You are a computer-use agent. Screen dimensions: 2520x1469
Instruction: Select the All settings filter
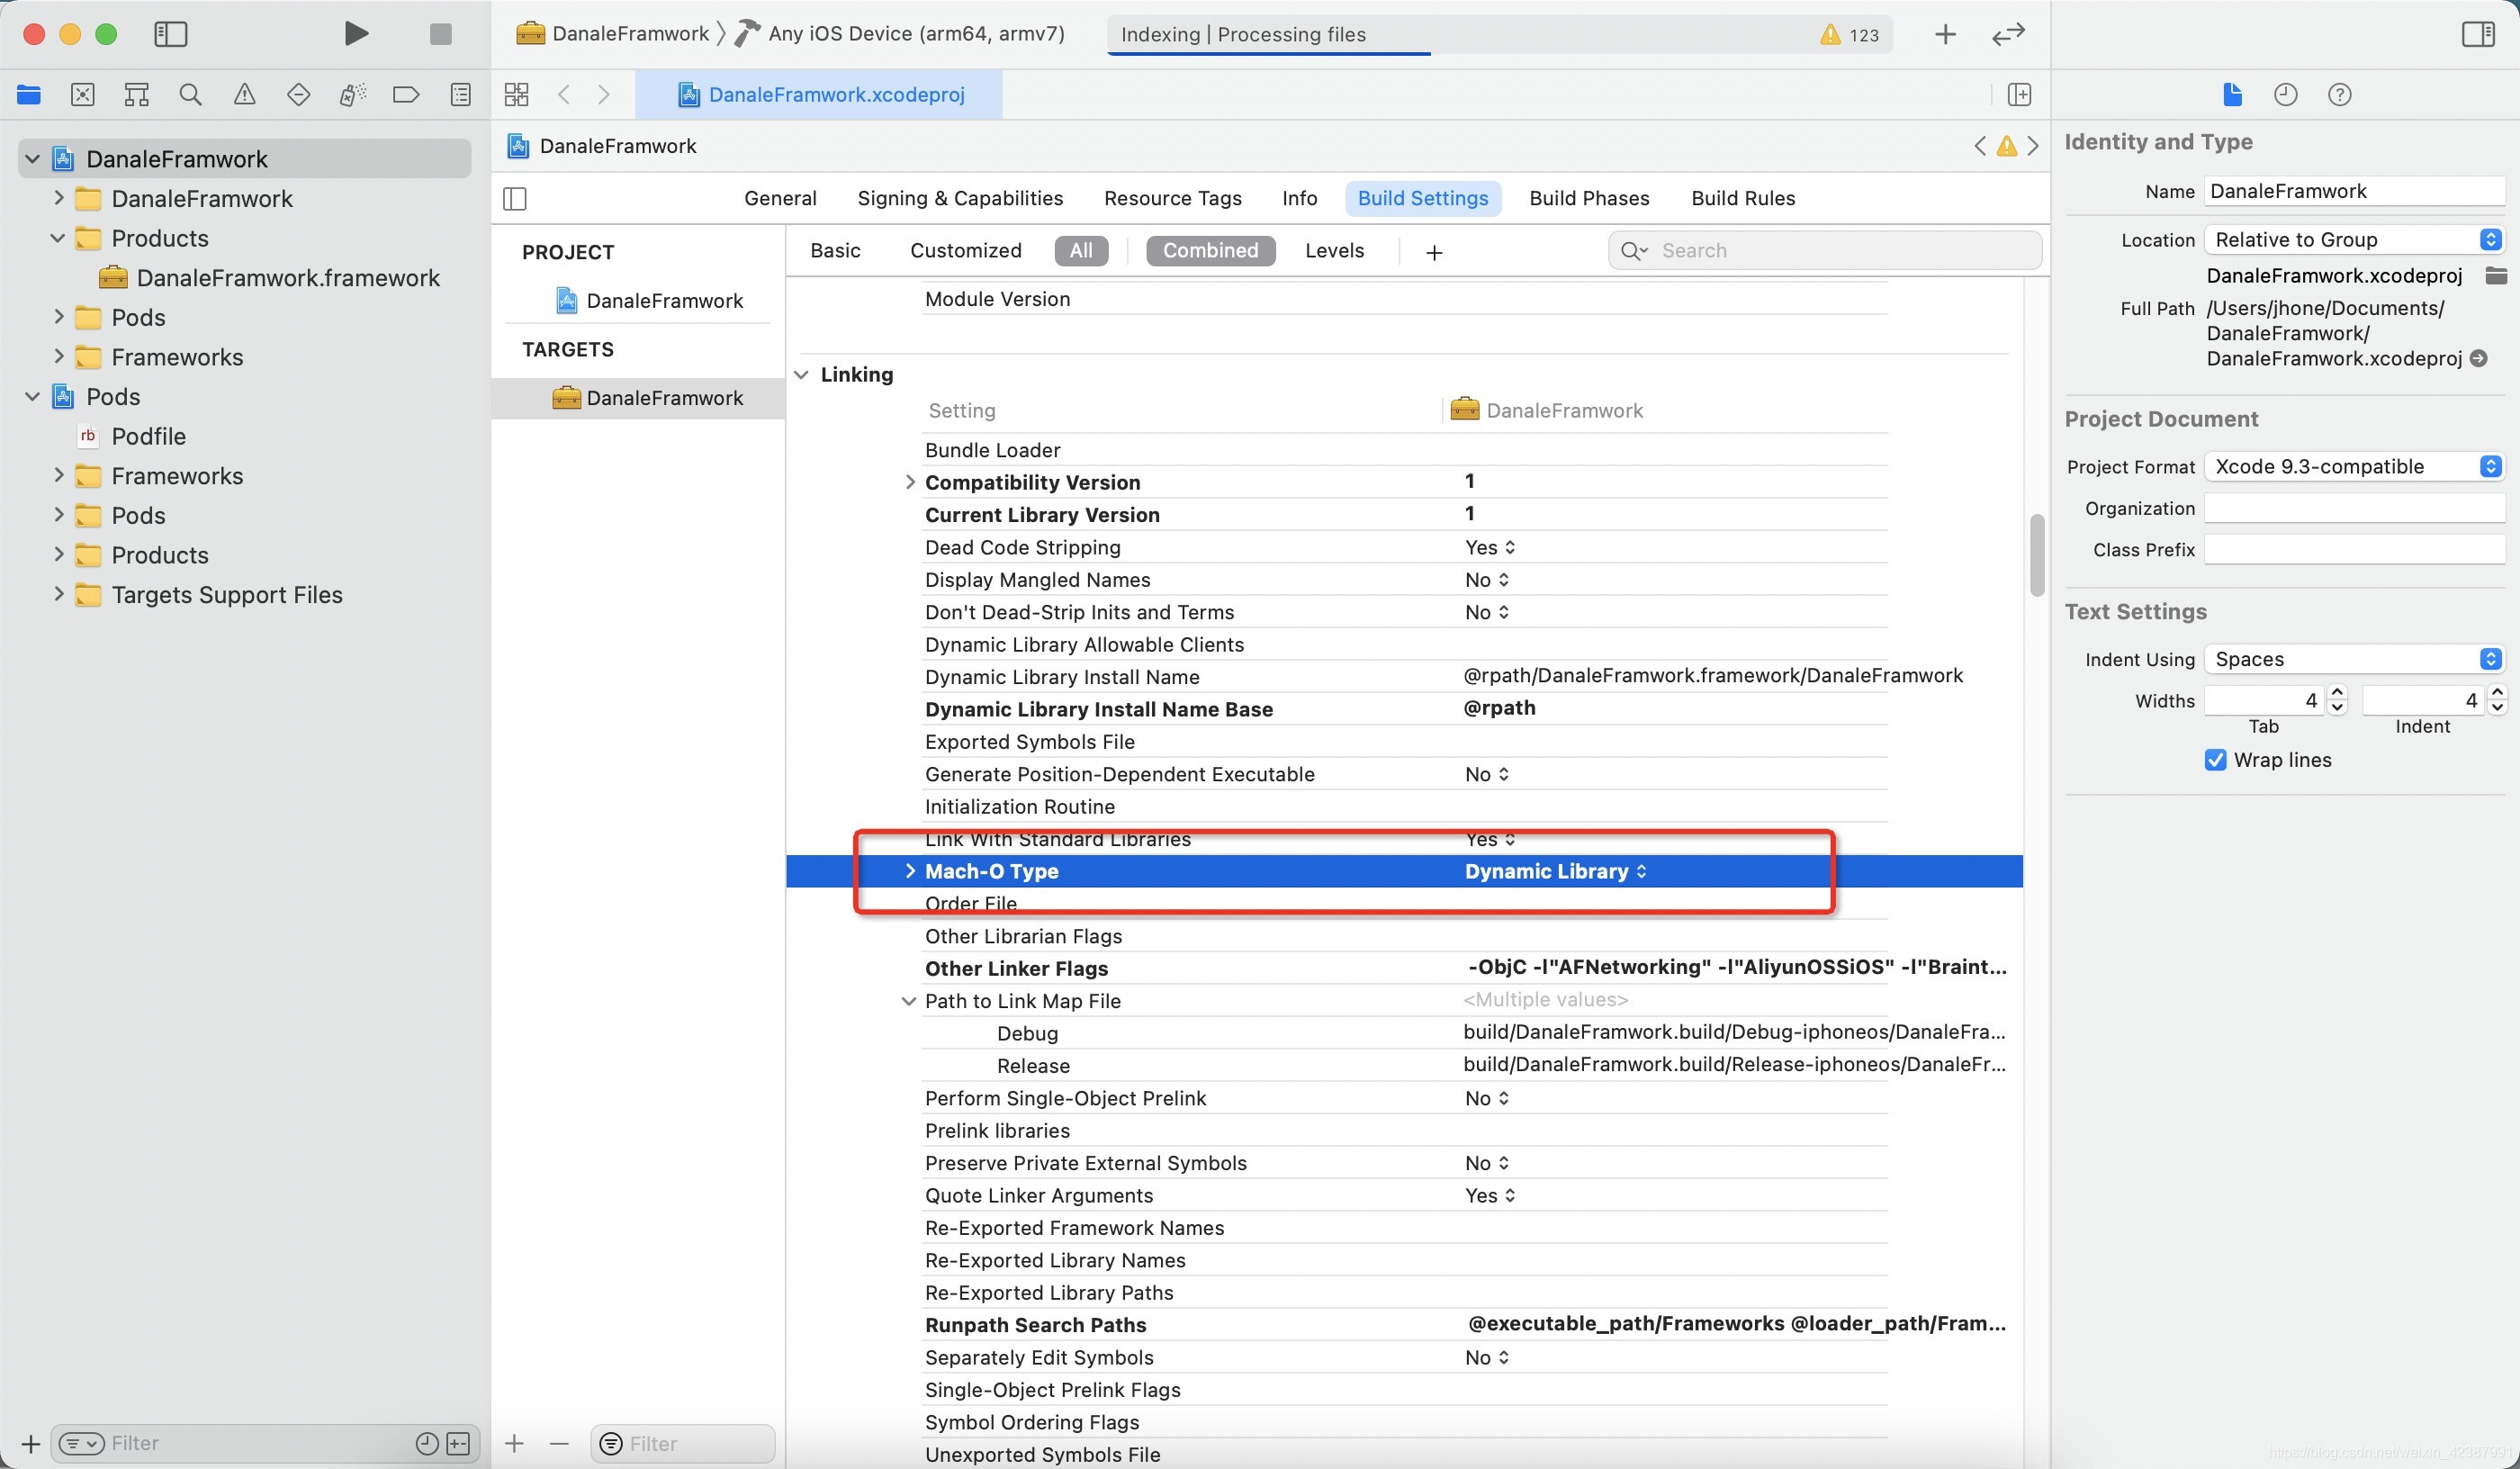[x=1081, y=251]
